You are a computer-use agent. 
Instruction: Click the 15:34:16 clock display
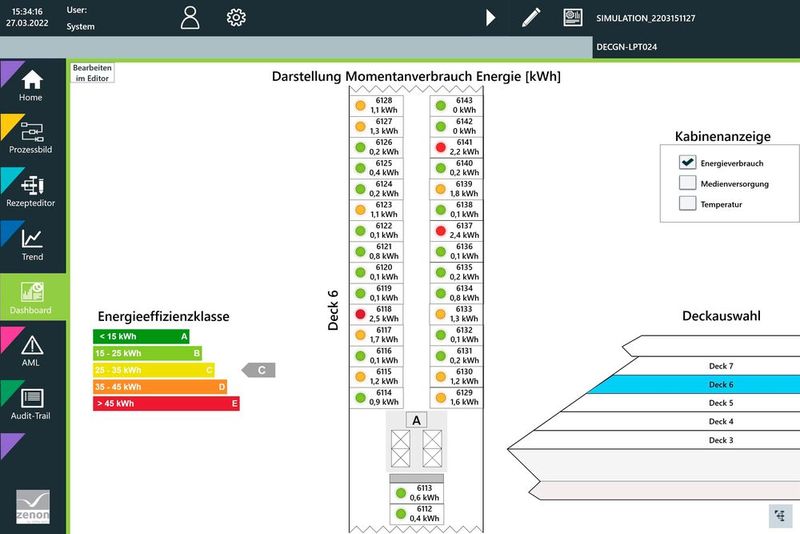[27, 11]
